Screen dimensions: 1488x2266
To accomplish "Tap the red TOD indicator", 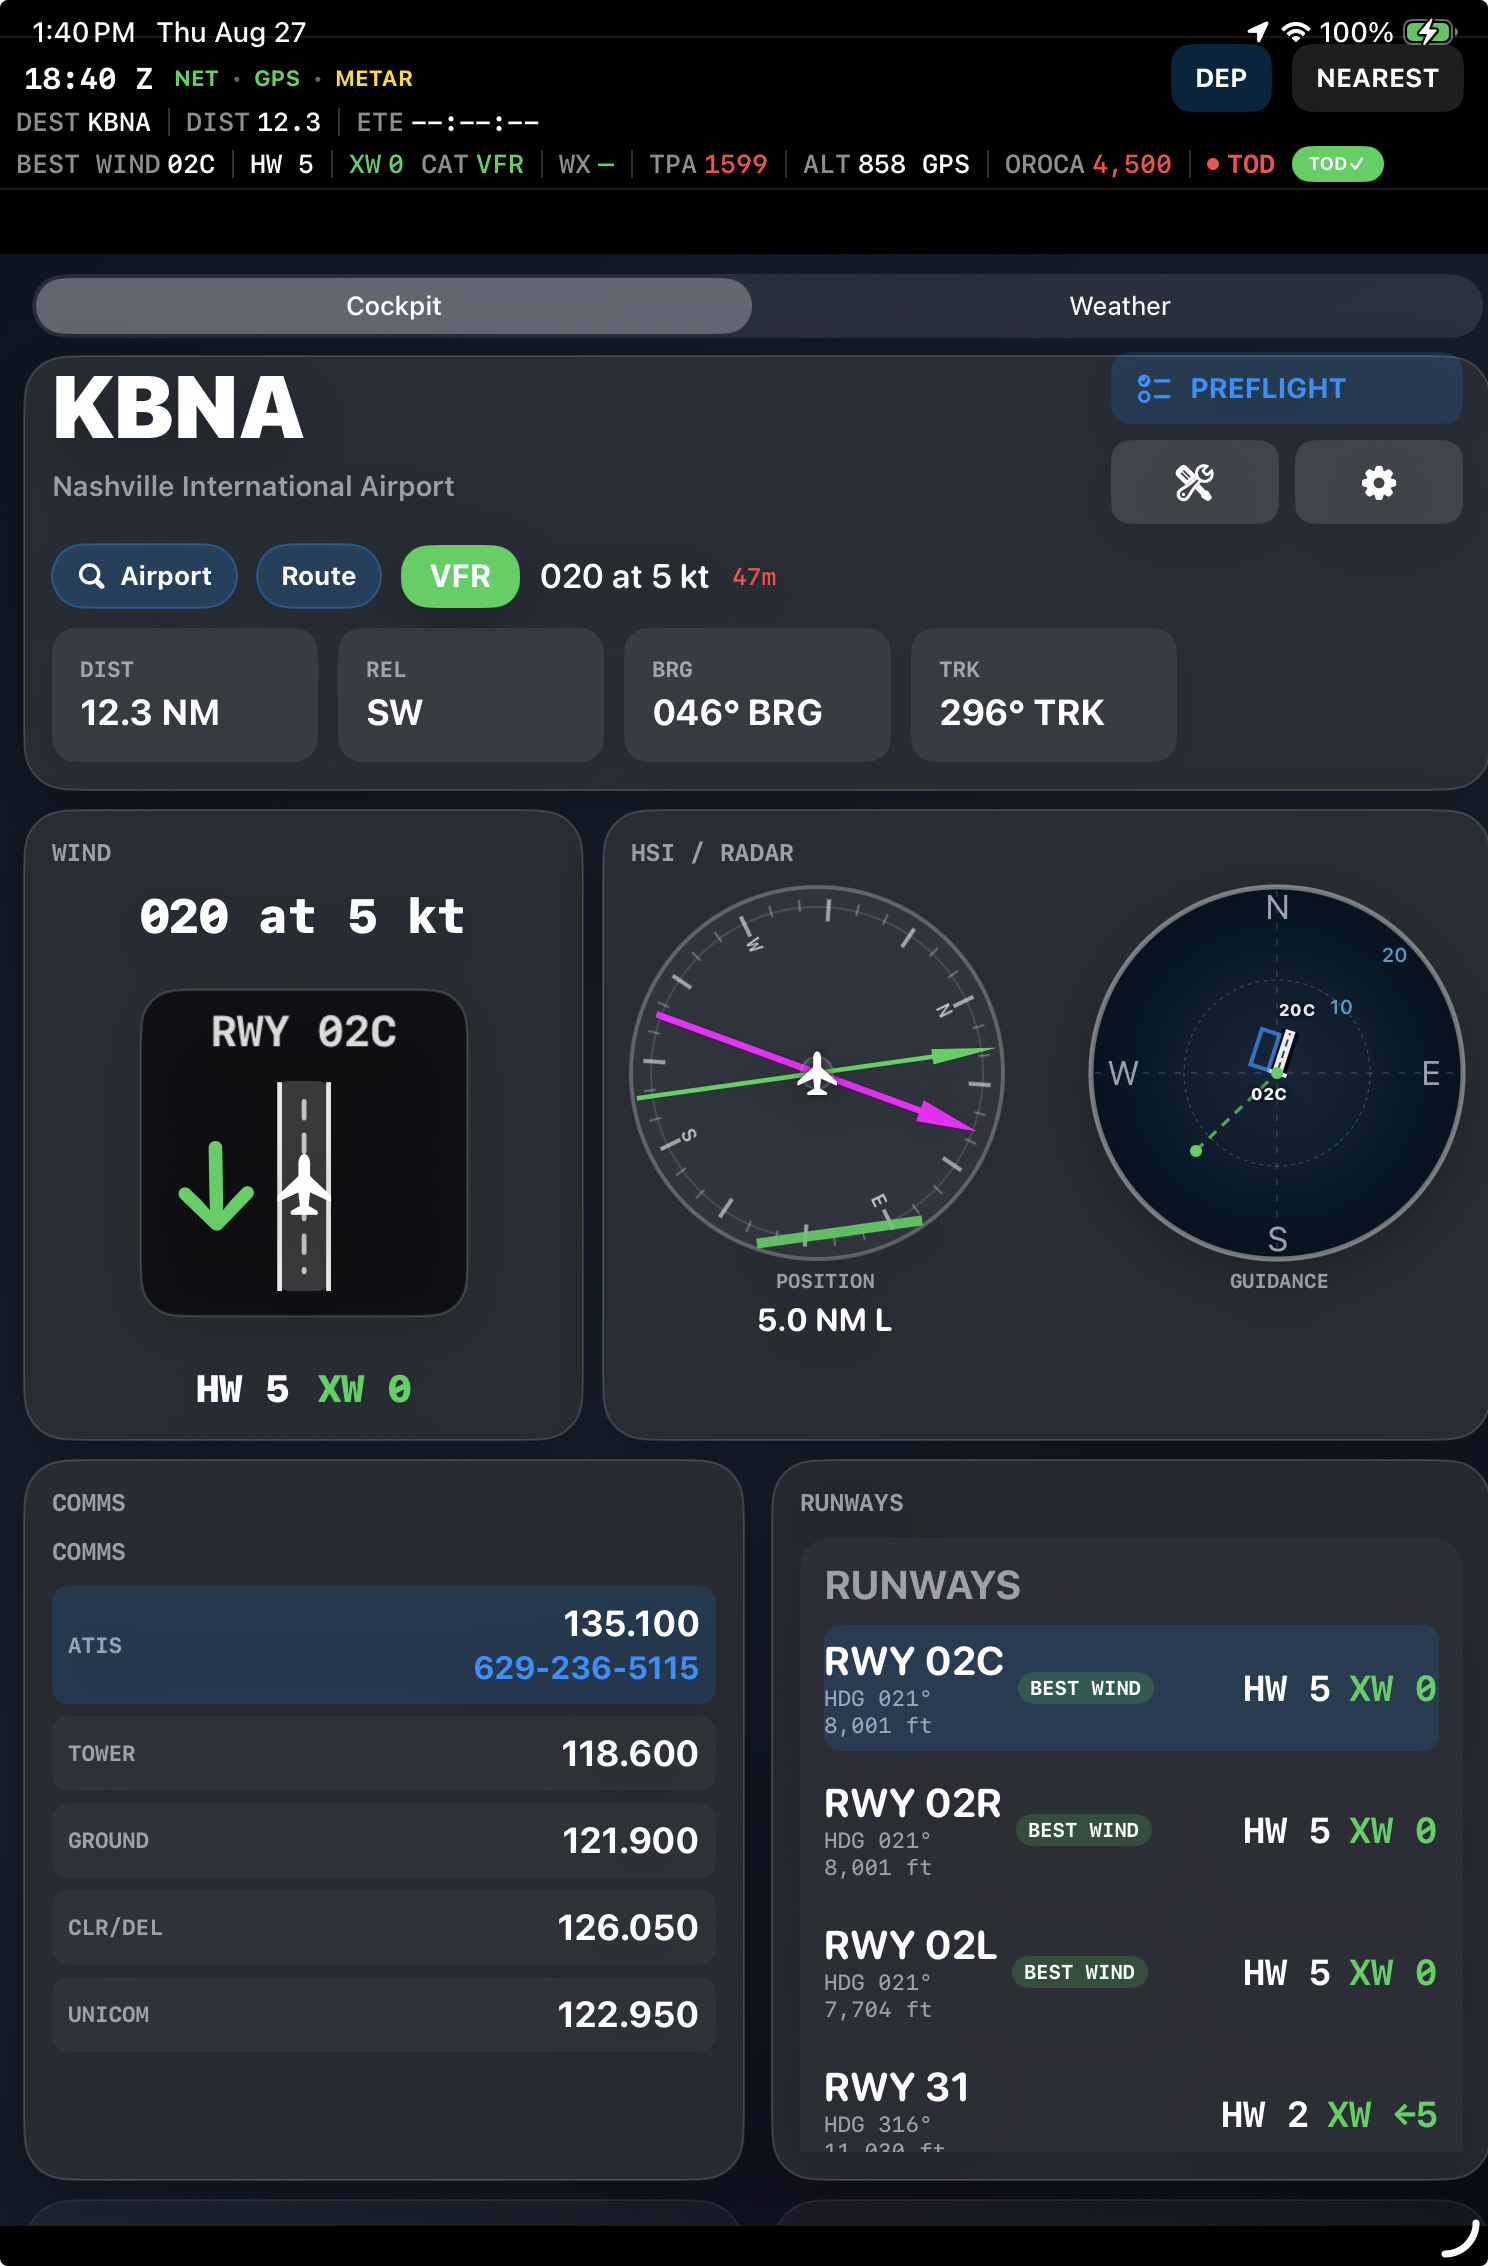I will point(1240,164).
